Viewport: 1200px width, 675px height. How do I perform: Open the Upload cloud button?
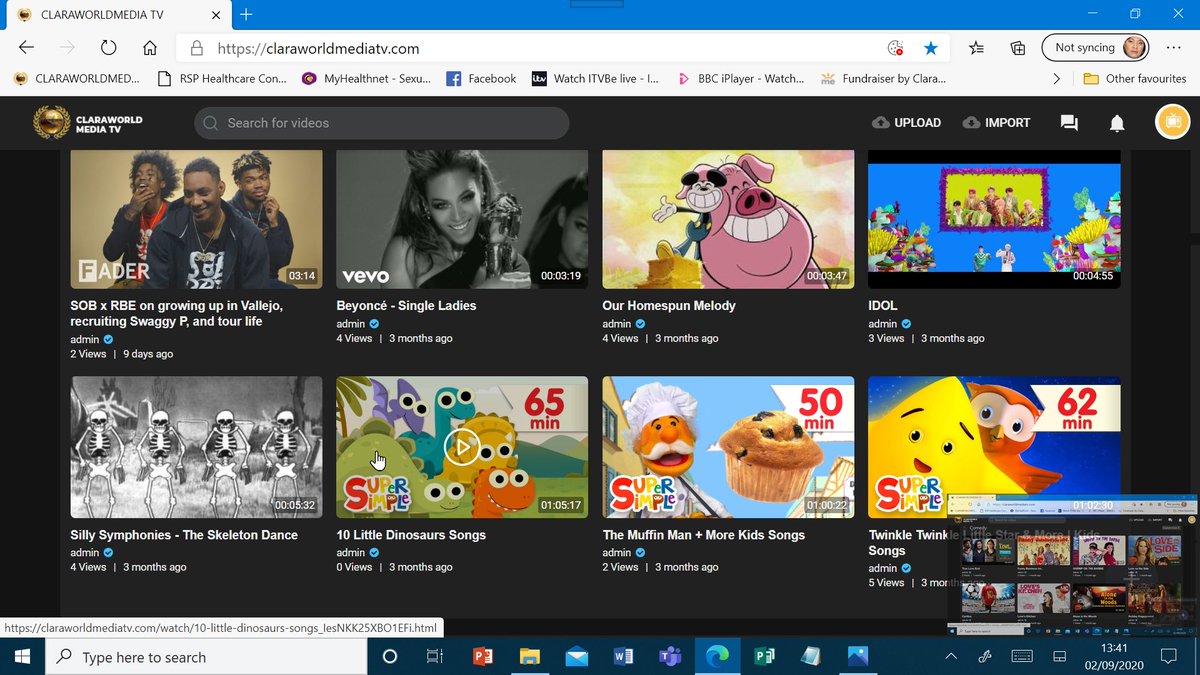906,123
